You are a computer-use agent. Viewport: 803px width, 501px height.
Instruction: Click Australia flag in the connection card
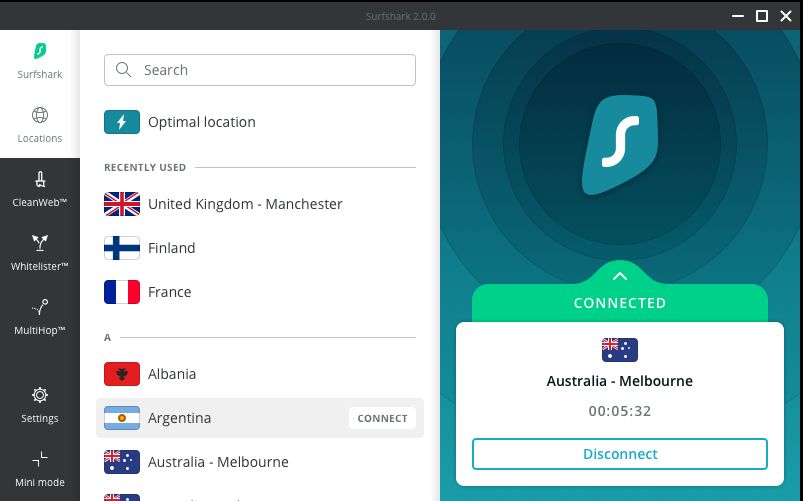point(620,350)
